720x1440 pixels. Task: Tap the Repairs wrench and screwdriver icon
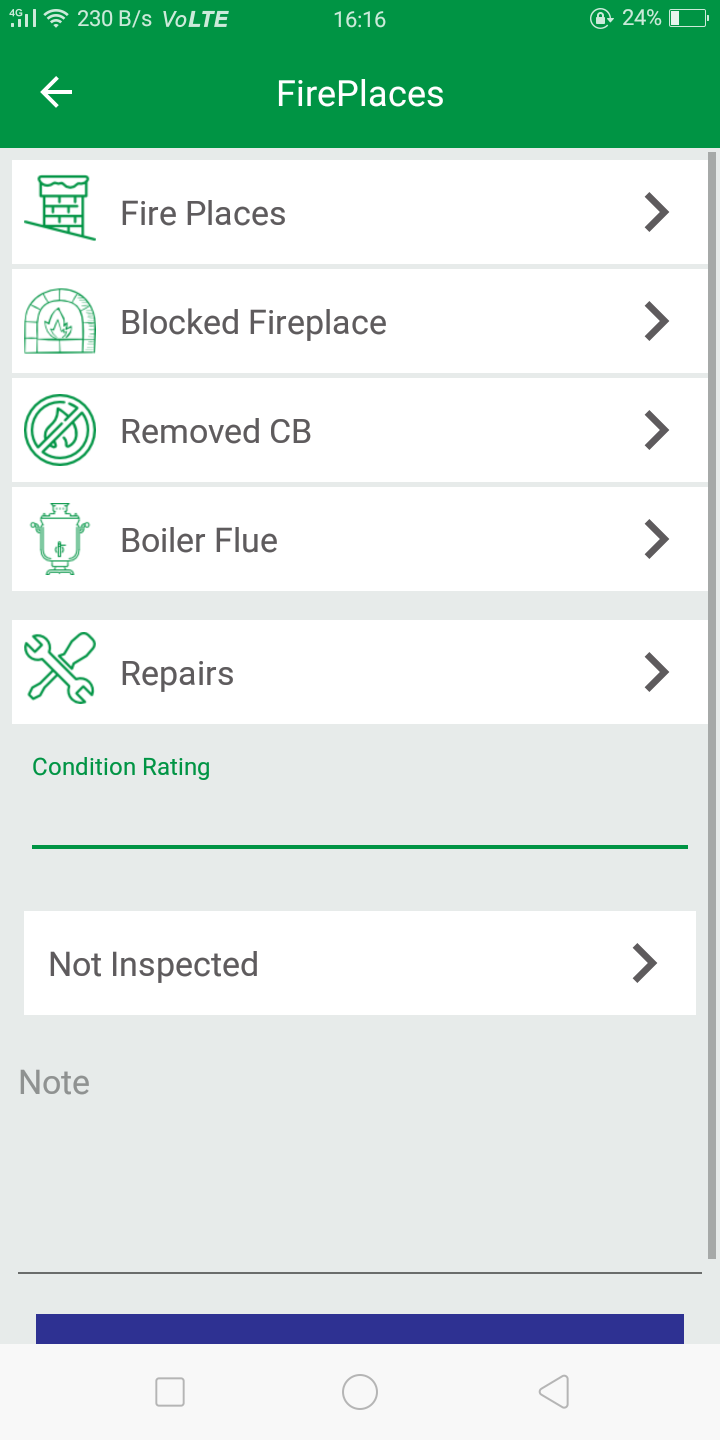pos(60,667)
